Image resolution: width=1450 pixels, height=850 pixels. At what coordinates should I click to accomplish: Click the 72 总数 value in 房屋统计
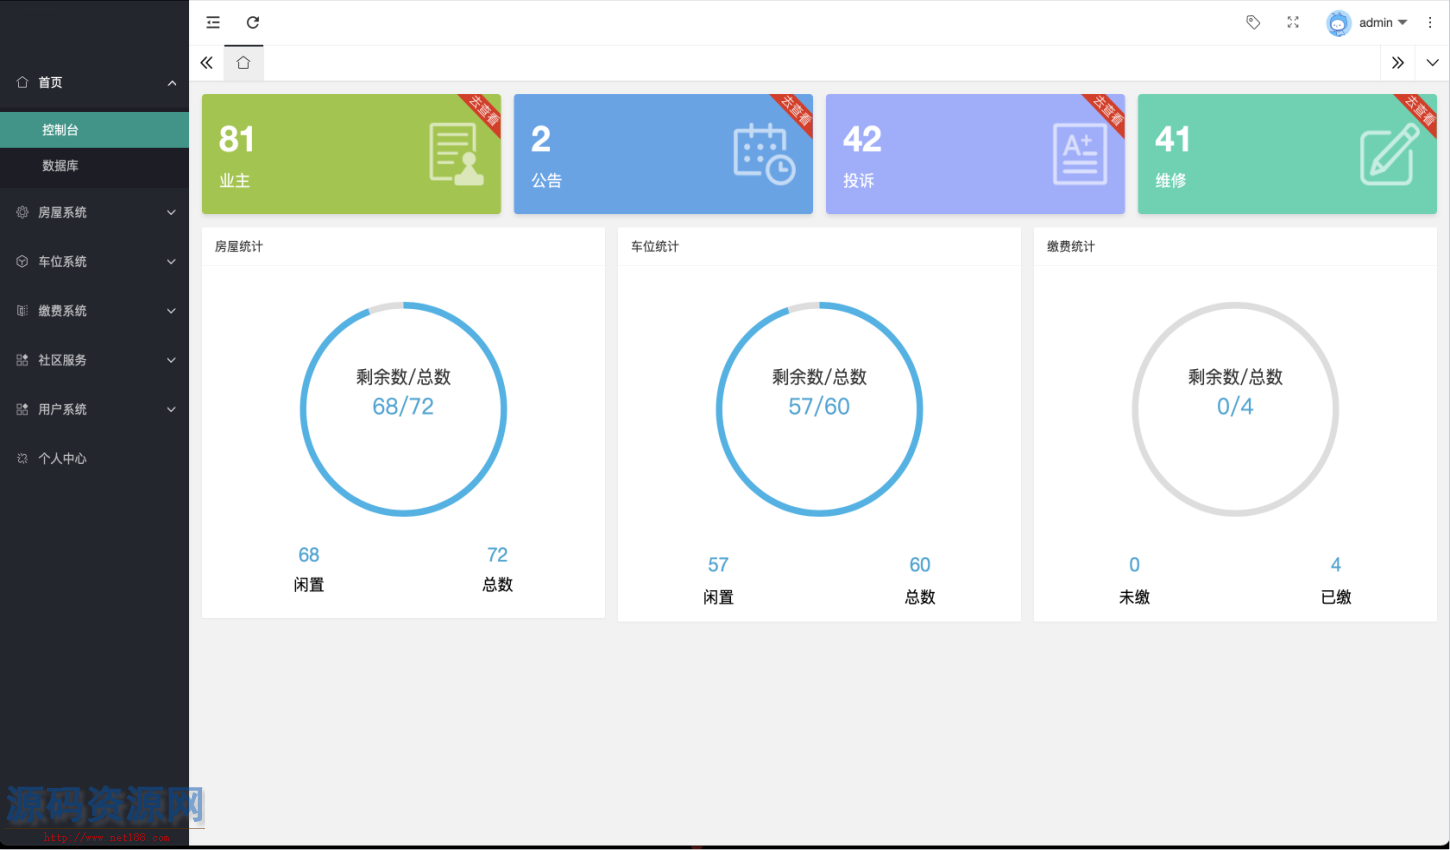(497, 555)
